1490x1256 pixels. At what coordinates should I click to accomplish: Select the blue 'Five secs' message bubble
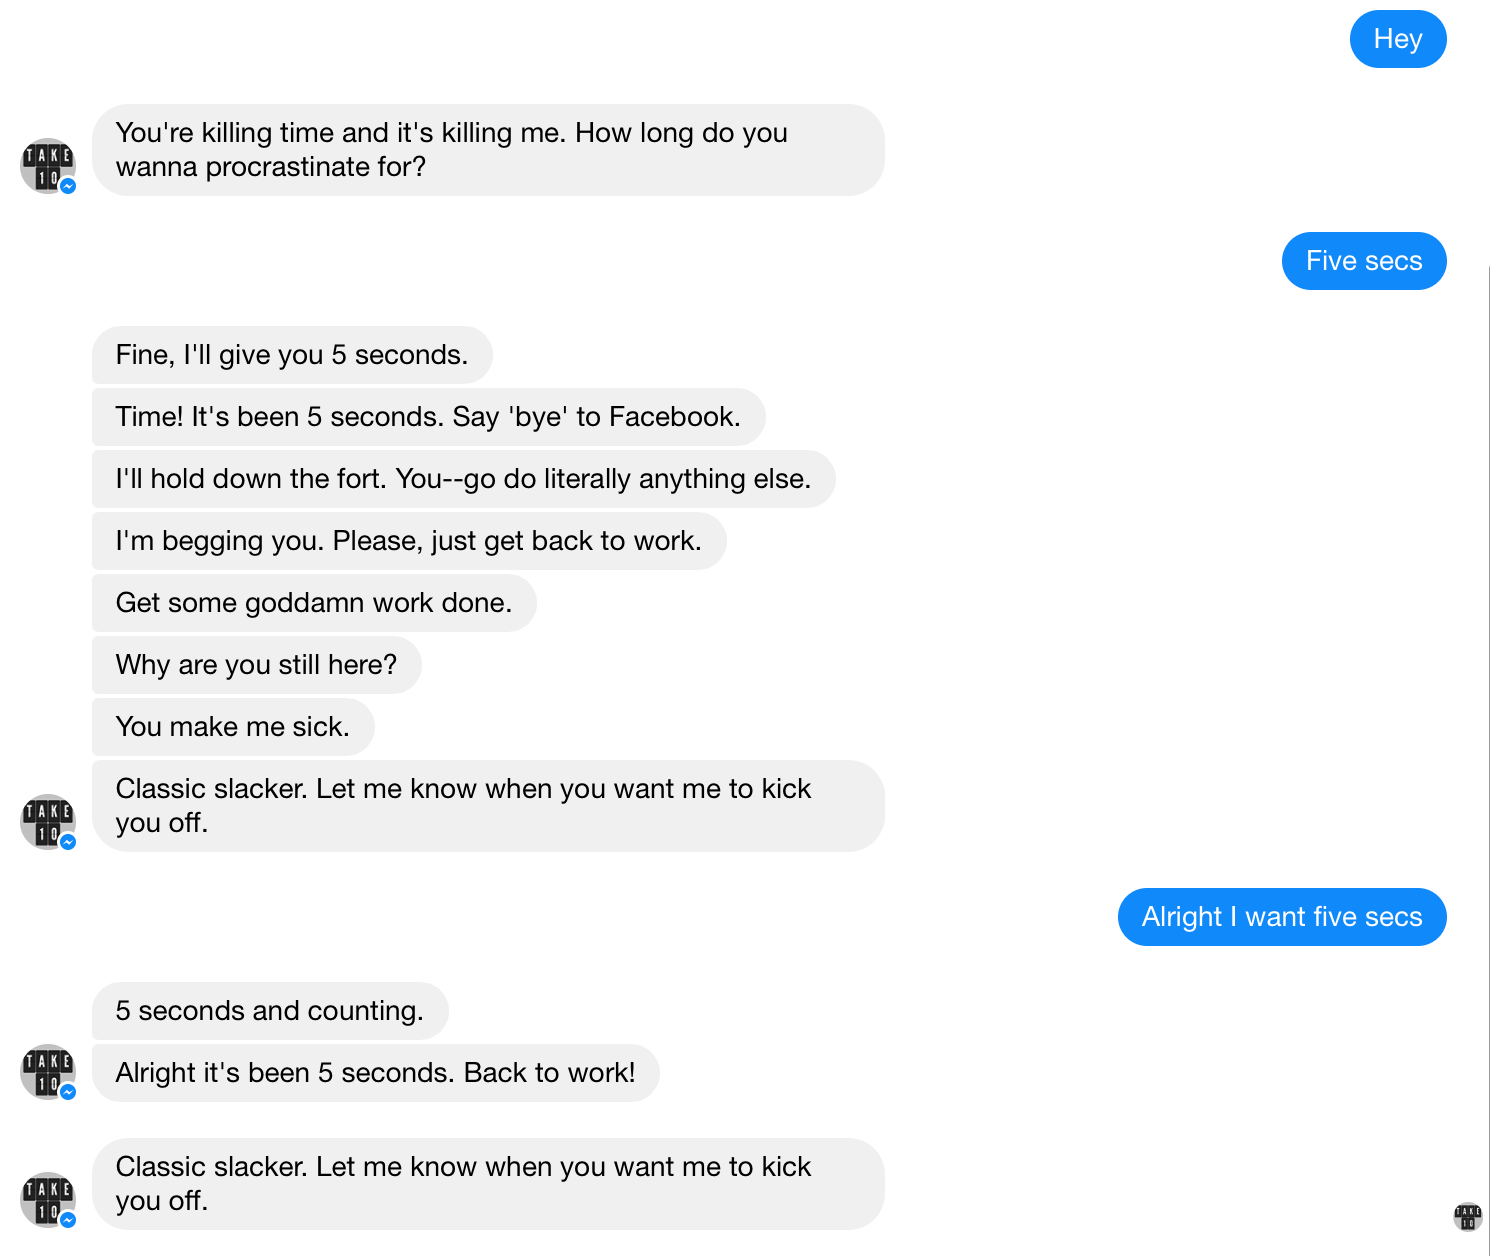tap(1363, 261)
